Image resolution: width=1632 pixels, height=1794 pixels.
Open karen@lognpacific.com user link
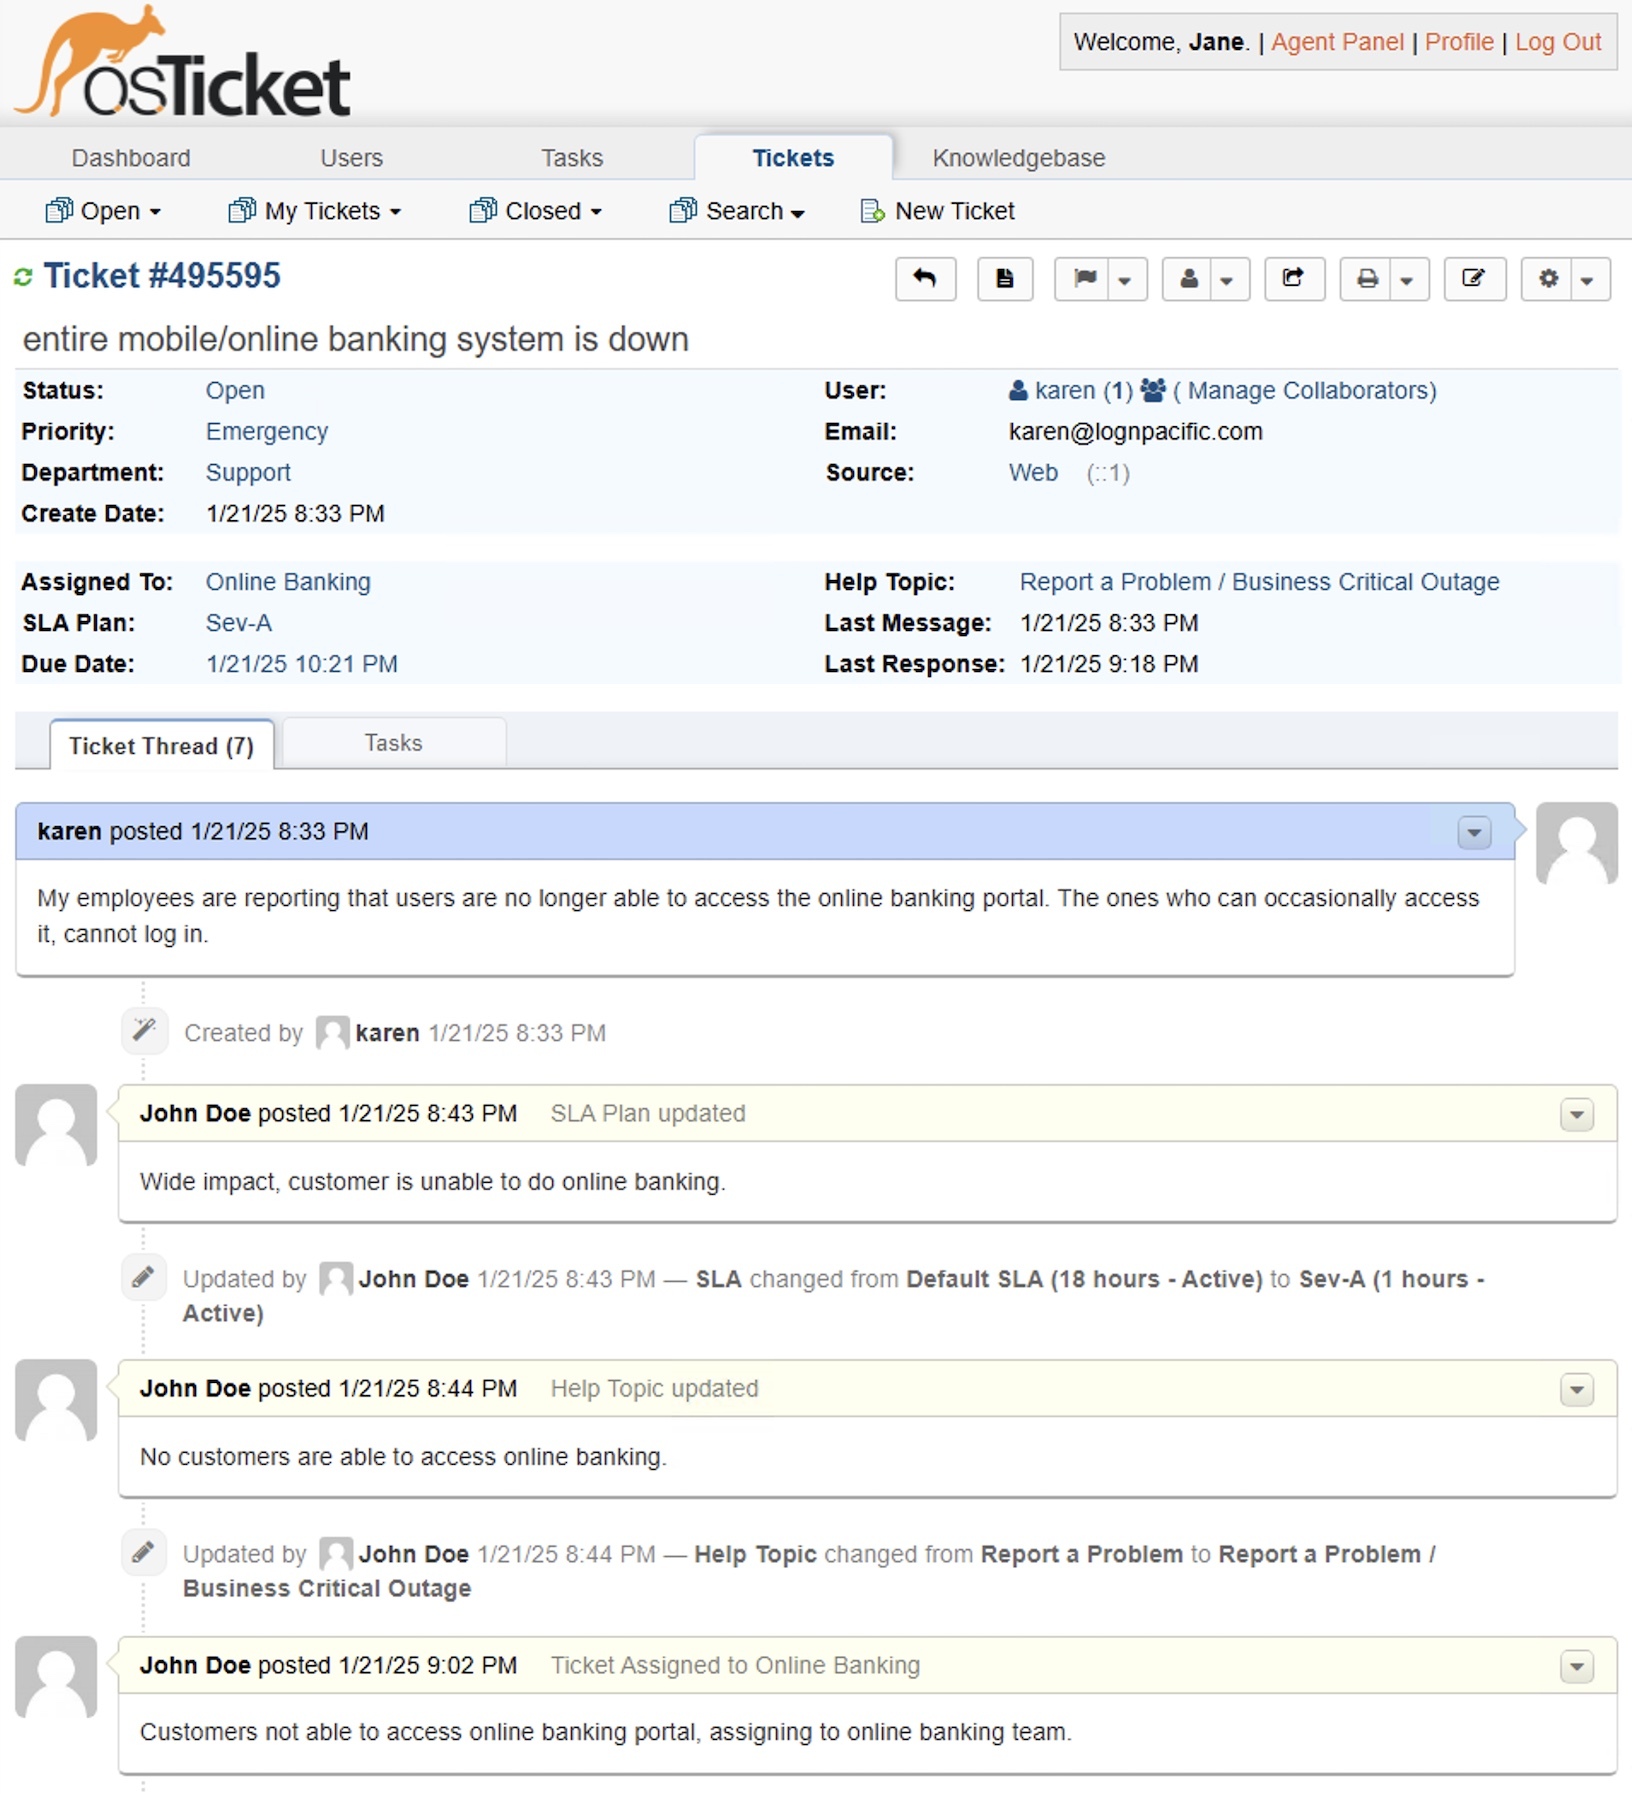pyautogui.click(x=1135, y=431)
